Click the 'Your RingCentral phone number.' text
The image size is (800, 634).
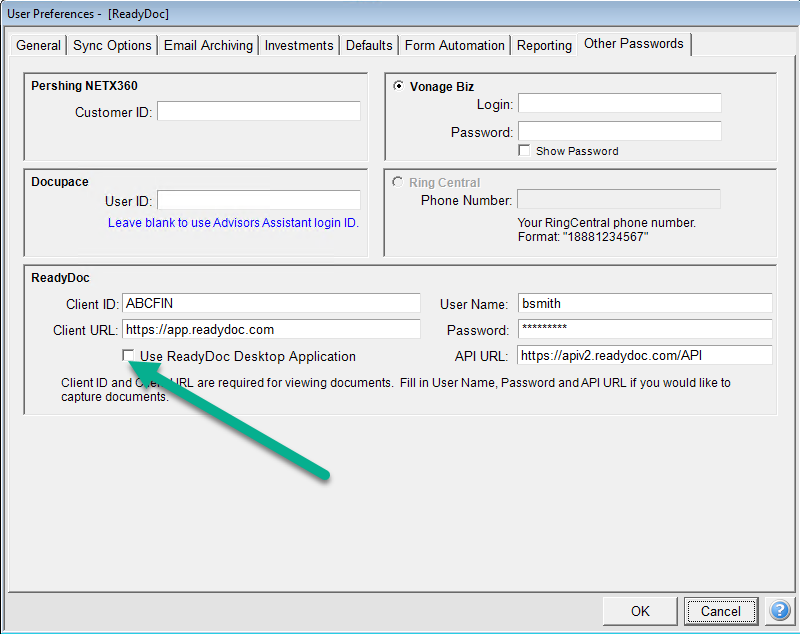click(x=607, y=223)
